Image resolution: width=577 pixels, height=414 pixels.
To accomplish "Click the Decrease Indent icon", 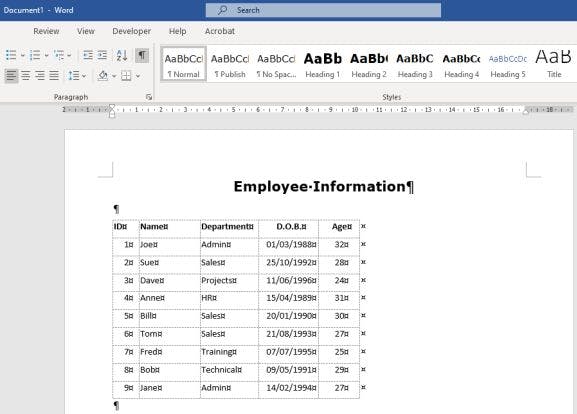I will pyautogui.click(x=88, y=55).
